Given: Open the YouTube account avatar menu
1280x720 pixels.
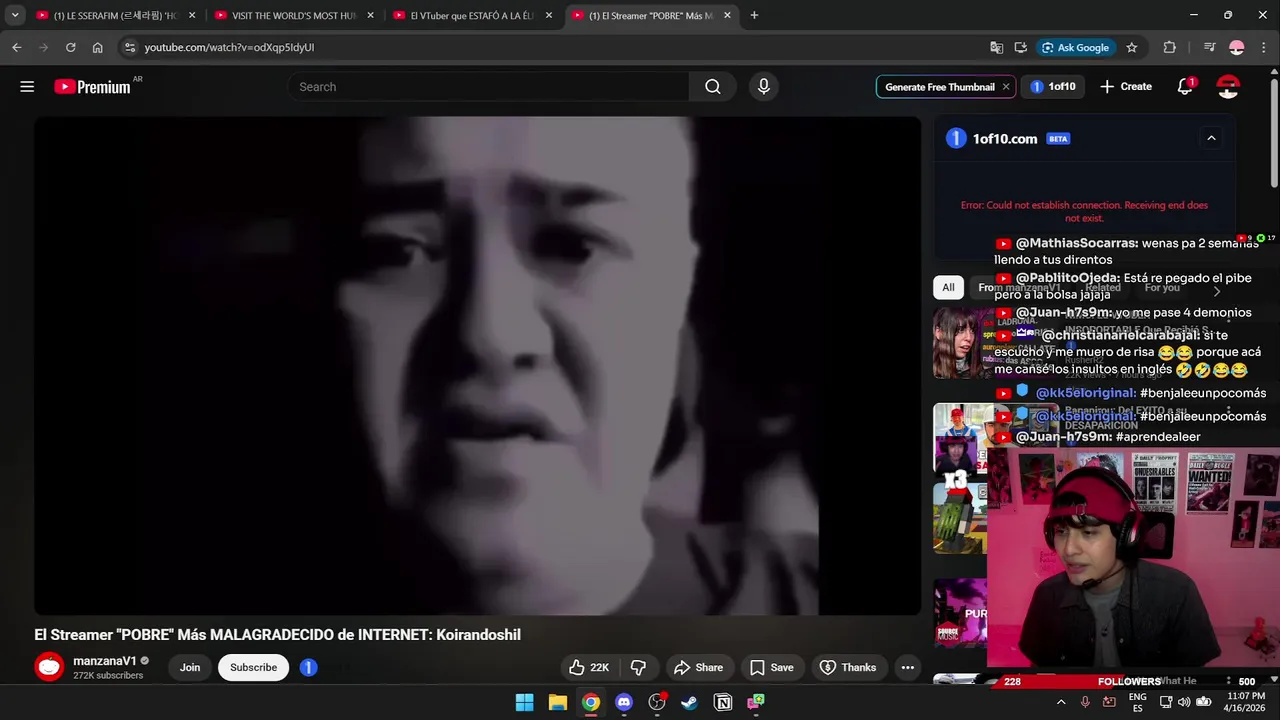Looking at the screenshot, I should coord(1228,87).
